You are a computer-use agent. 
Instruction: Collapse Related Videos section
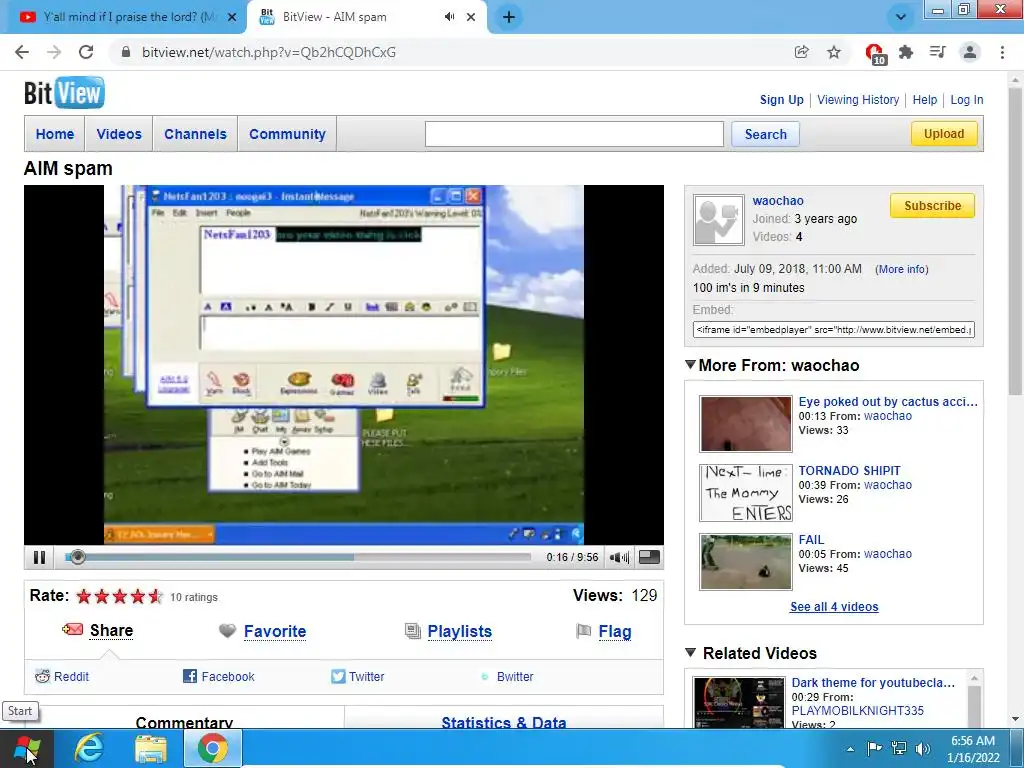click(x=690, y=652)
